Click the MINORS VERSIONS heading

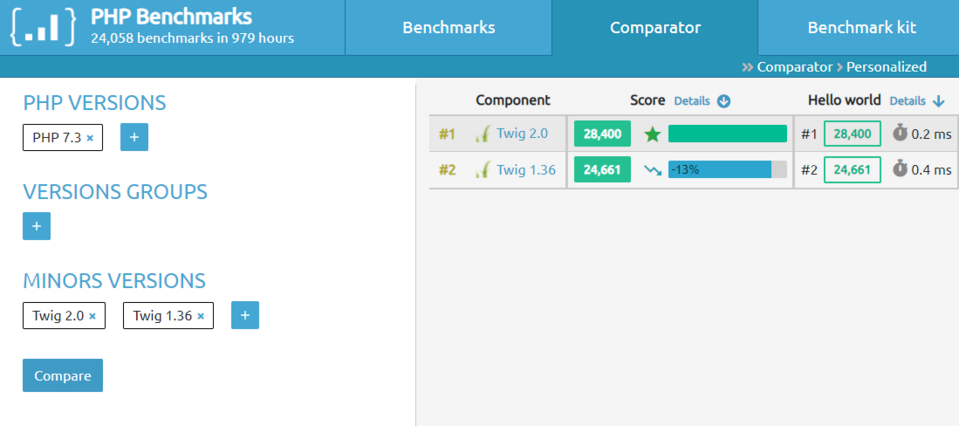pyautogui.click(x=114, y=281)
